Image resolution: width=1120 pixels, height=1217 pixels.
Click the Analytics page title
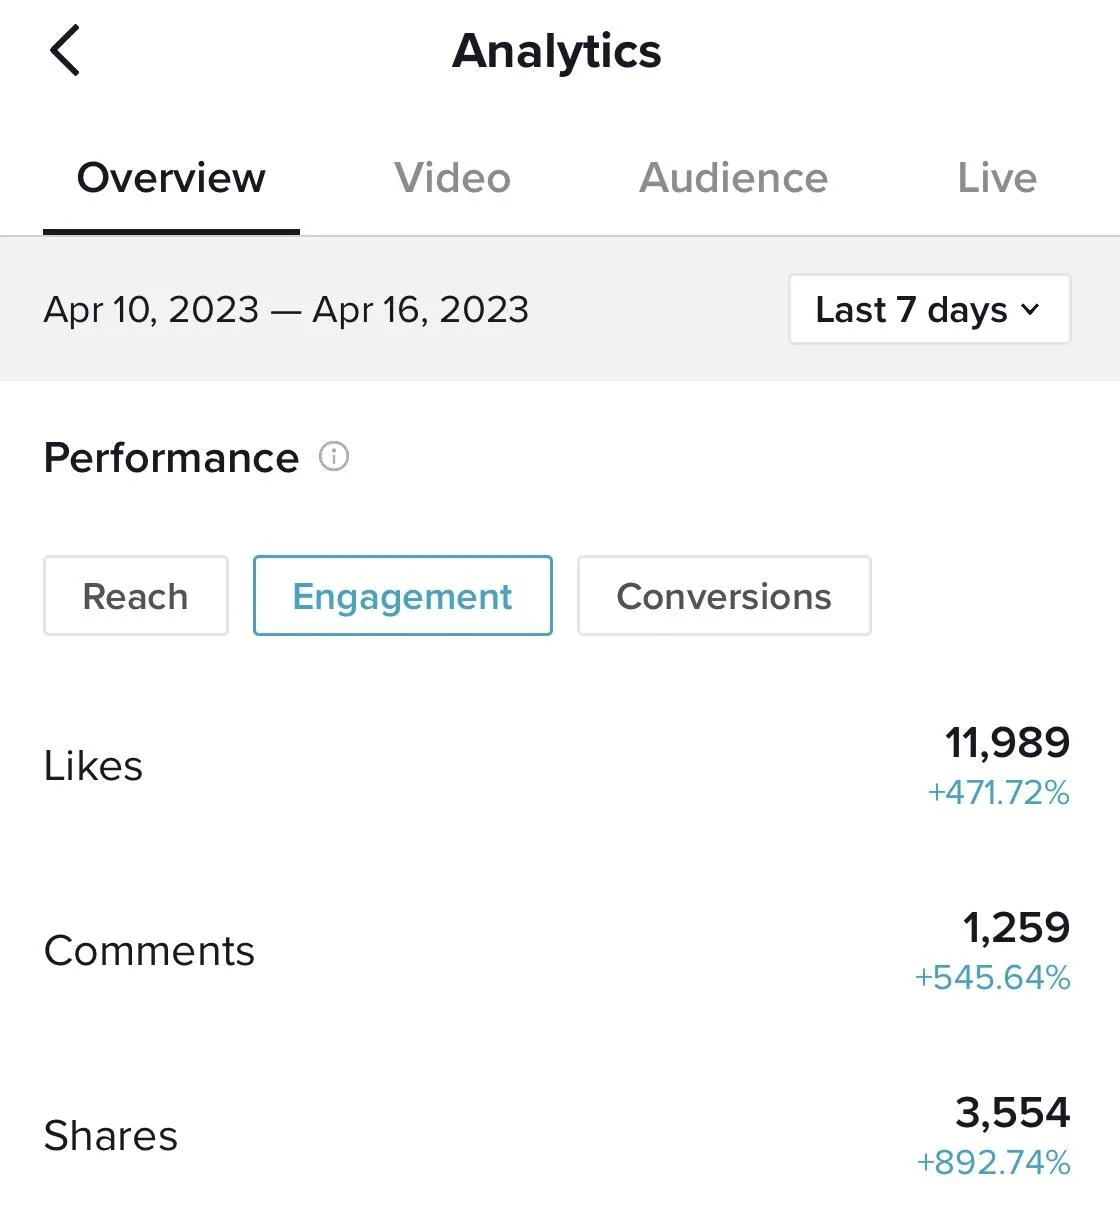pyautogui.click(x=557, y=51)
